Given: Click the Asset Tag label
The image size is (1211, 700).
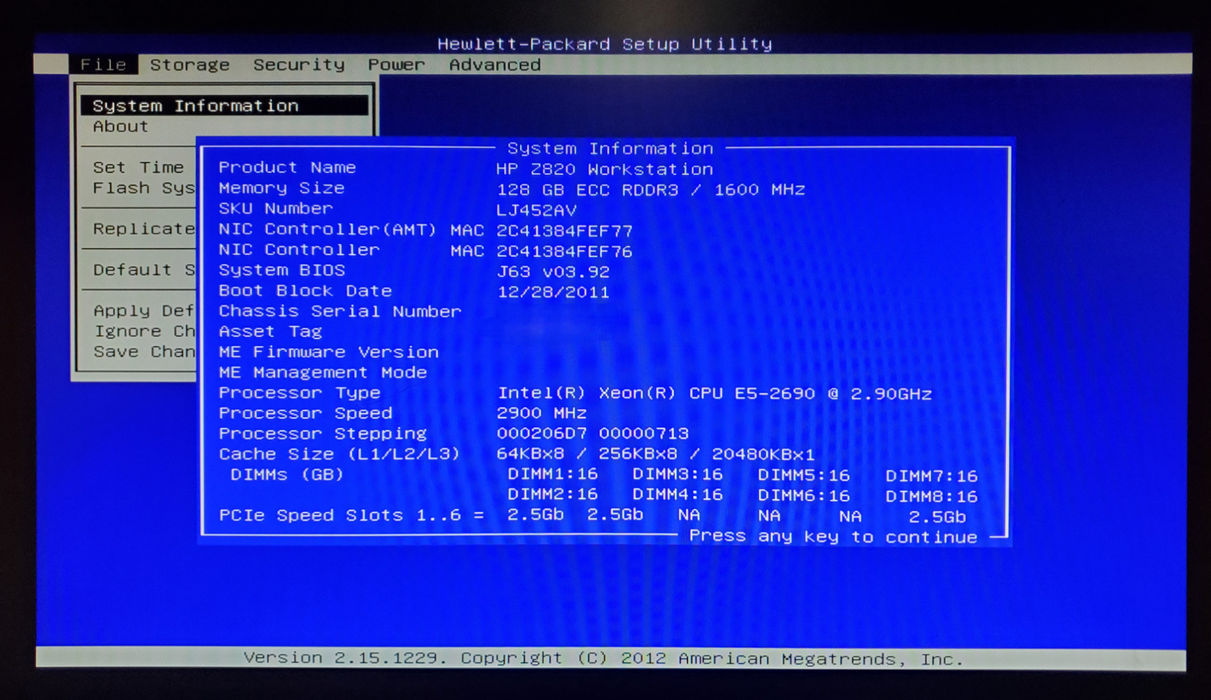Looking at the screenshot, I should (x=270, y=331).
